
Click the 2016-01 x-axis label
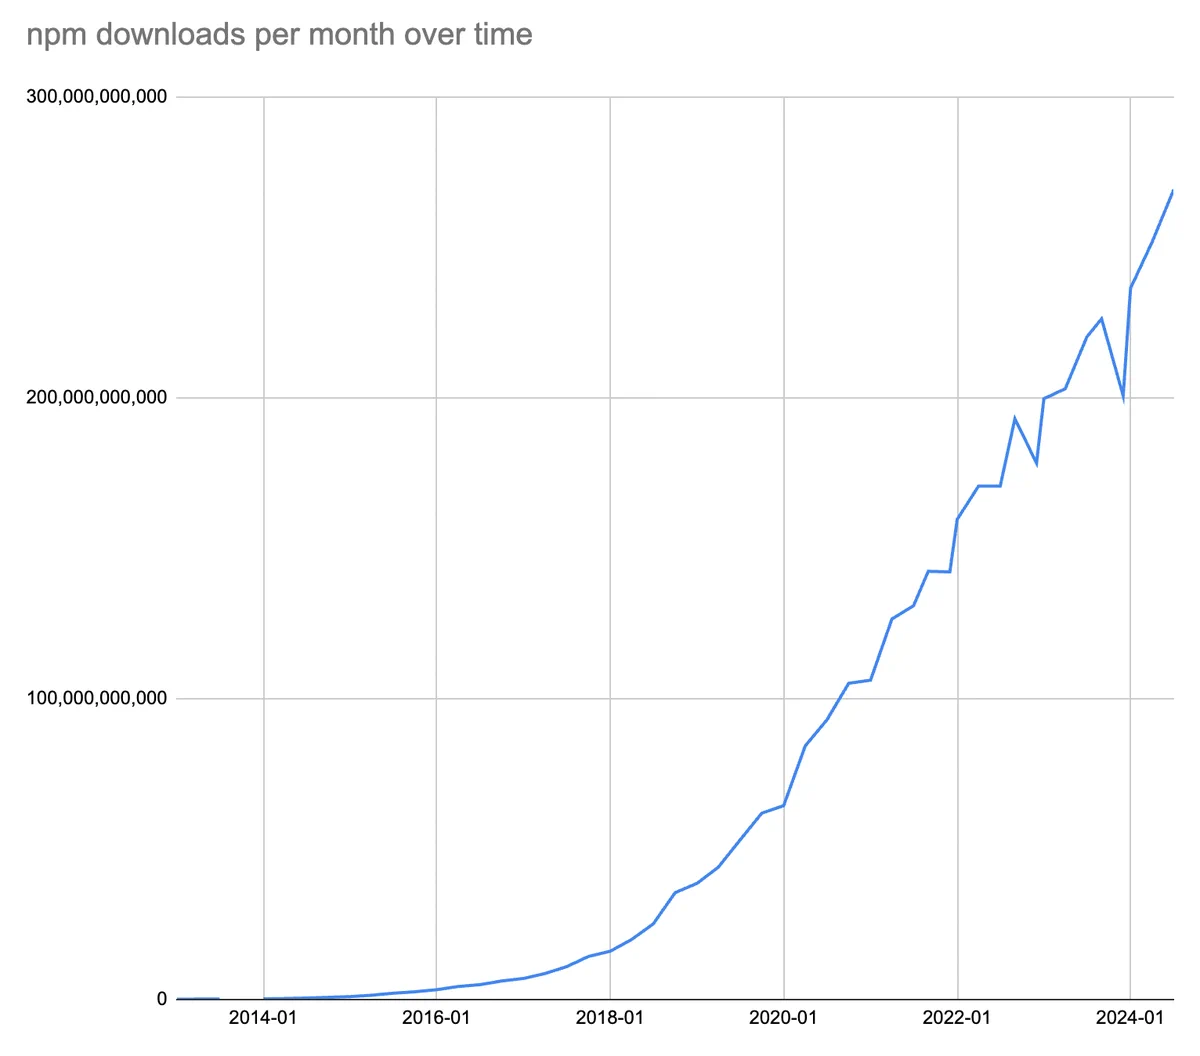pos(436,1018)
